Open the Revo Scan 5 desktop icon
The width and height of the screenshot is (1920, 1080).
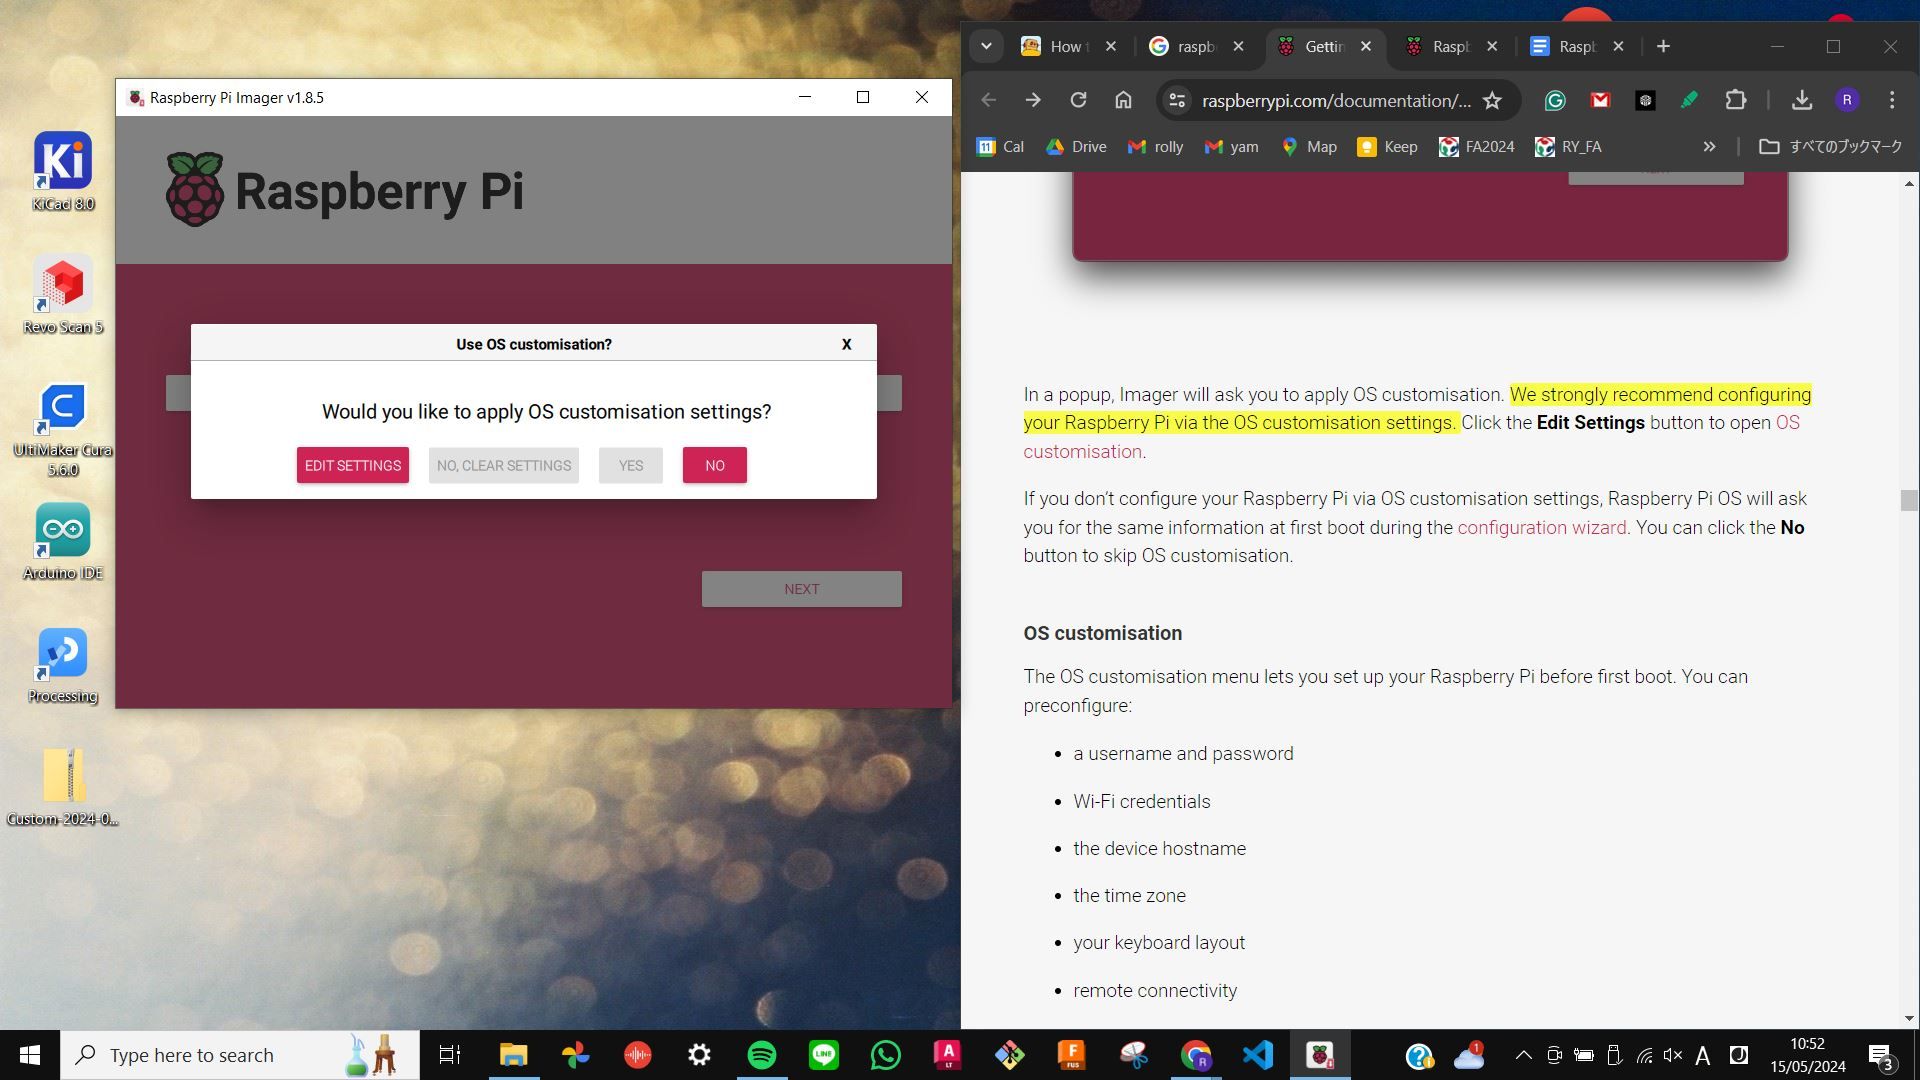click(x=63, y=295)
